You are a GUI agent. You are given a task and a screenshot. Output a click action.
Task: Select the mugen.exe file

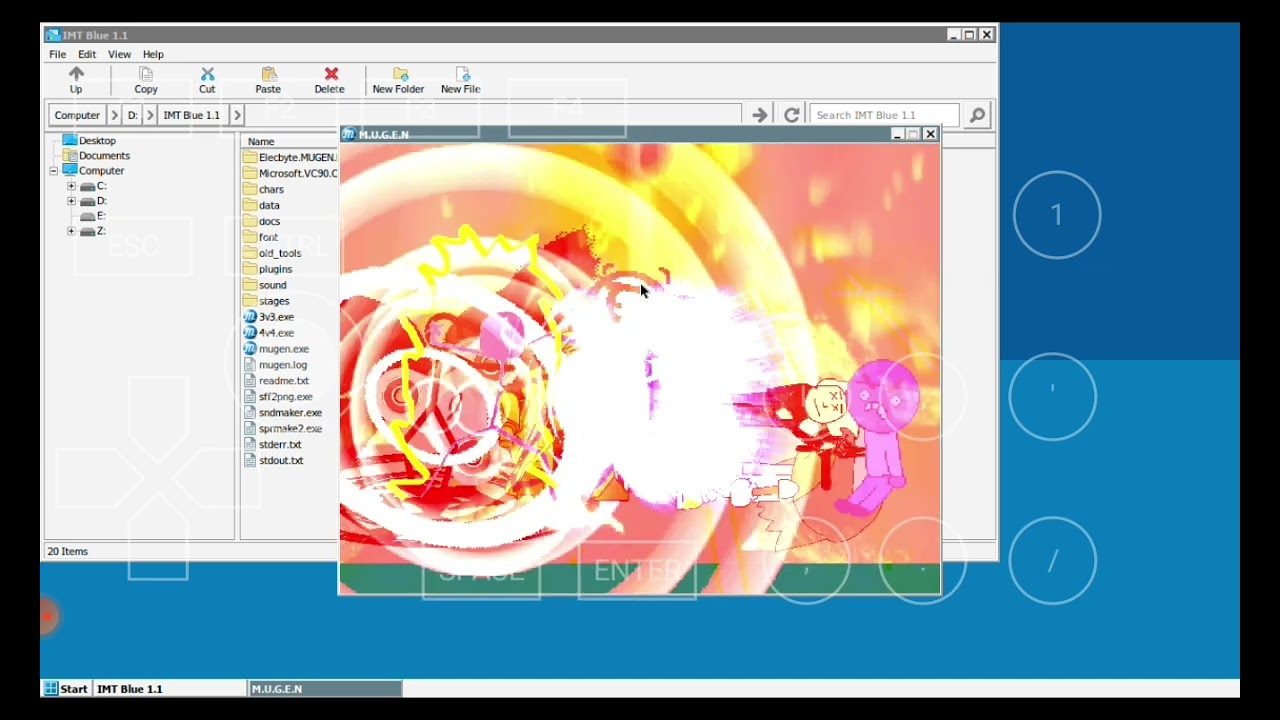[276, 349]
